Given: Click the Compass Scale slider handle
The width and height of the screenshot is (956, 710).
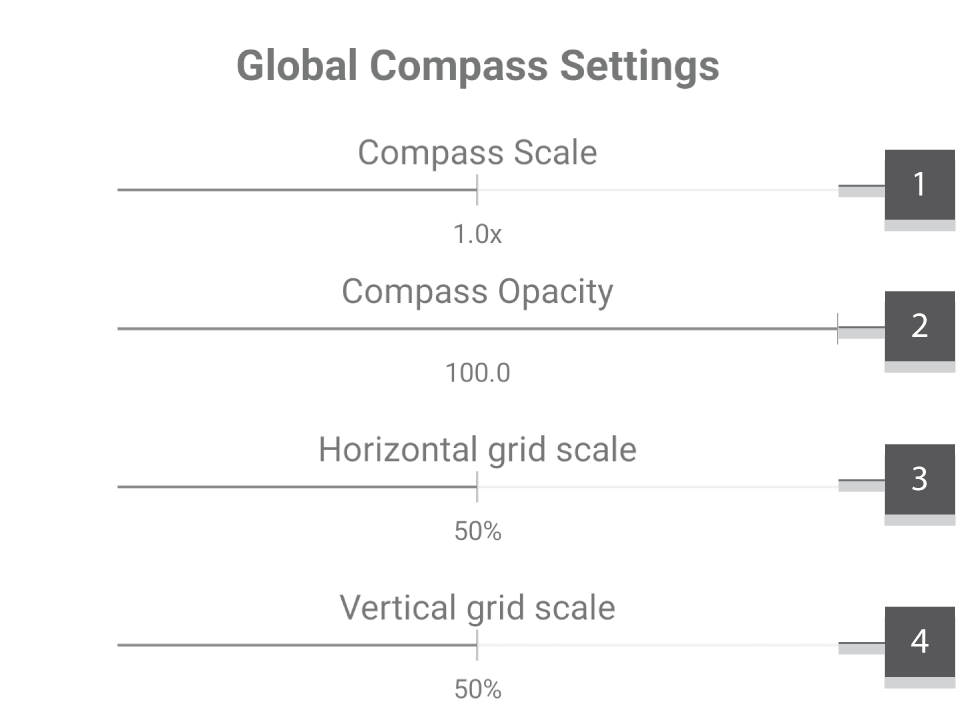Looking at the screenshot, I should [477, 190].
